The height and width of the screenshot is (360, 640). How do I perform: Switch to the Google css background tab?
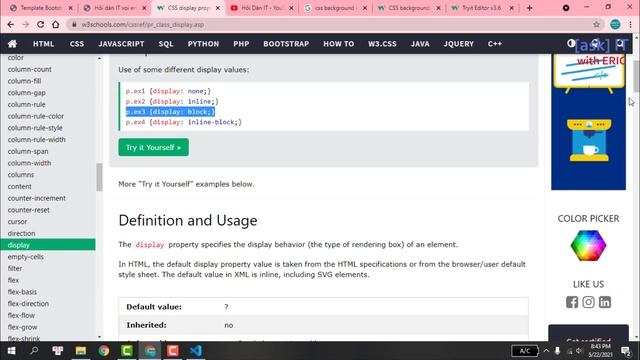(335, 8)
